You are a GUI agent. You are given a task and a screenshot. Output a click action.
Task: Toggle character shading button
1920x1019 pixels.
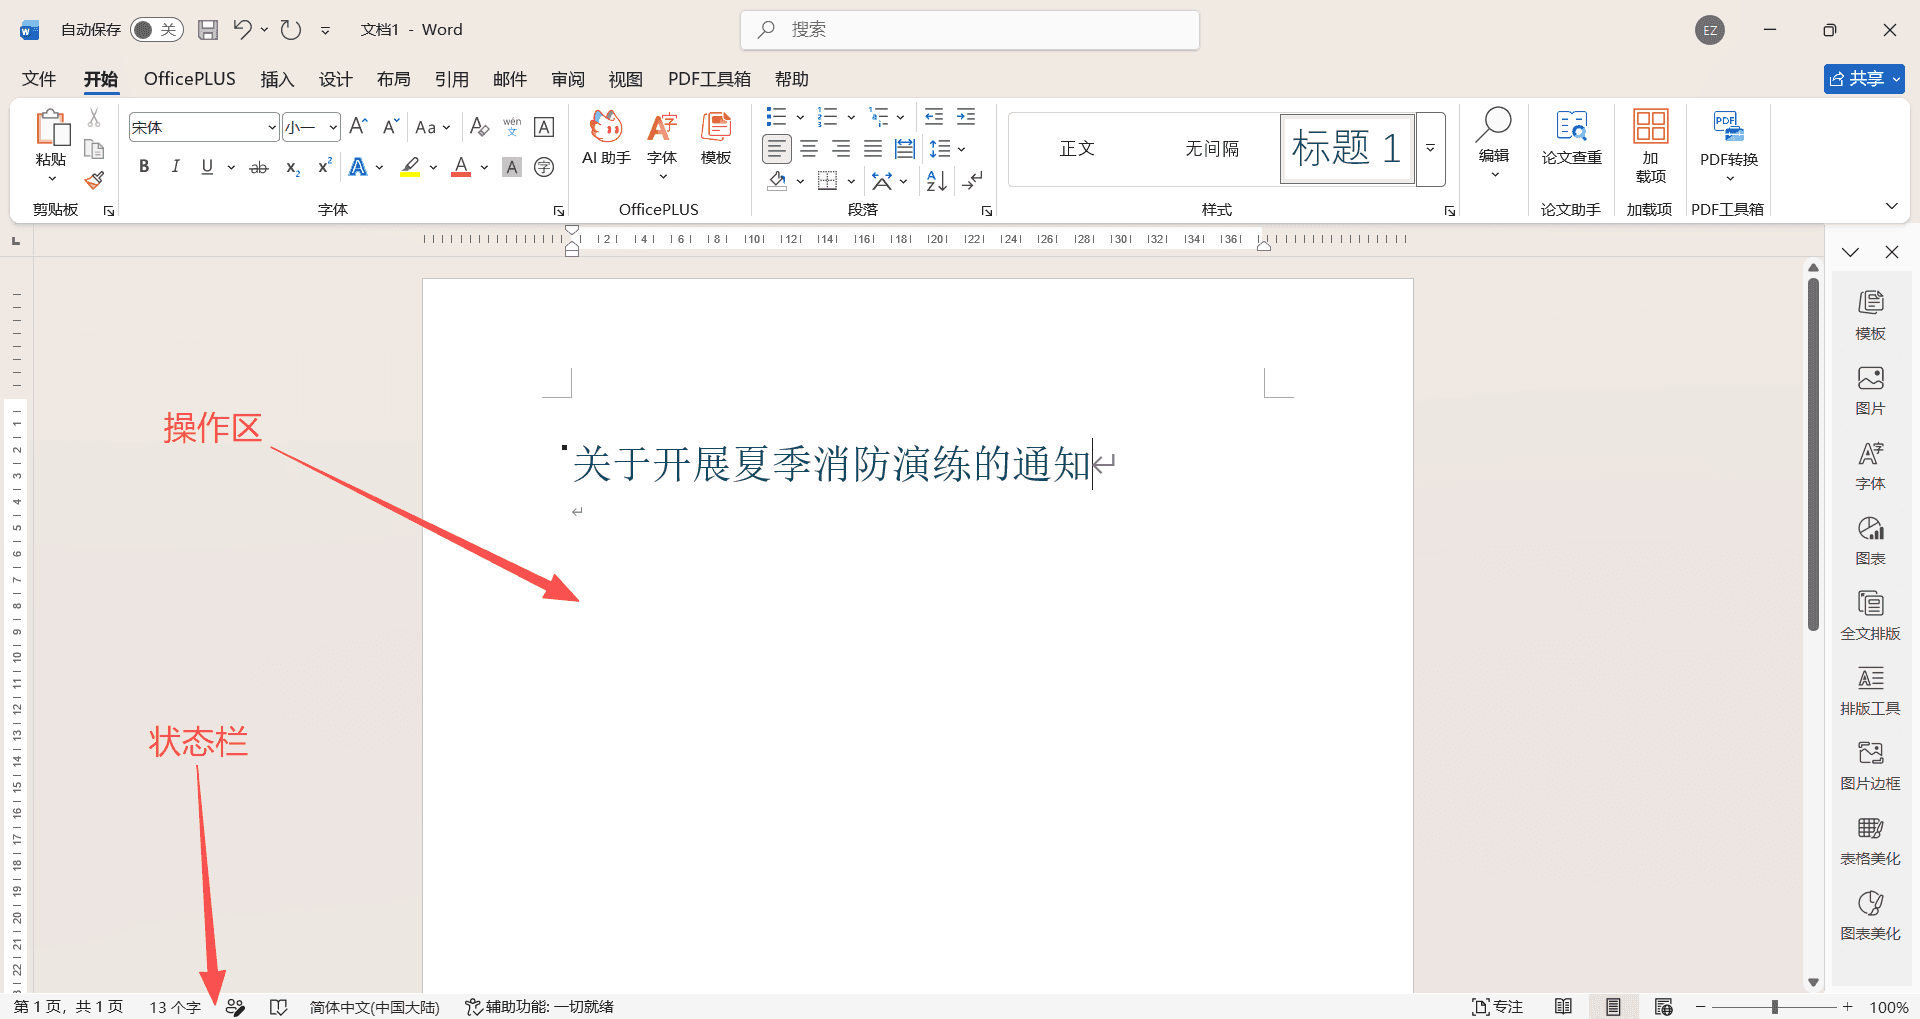click(x=512, y=167)
